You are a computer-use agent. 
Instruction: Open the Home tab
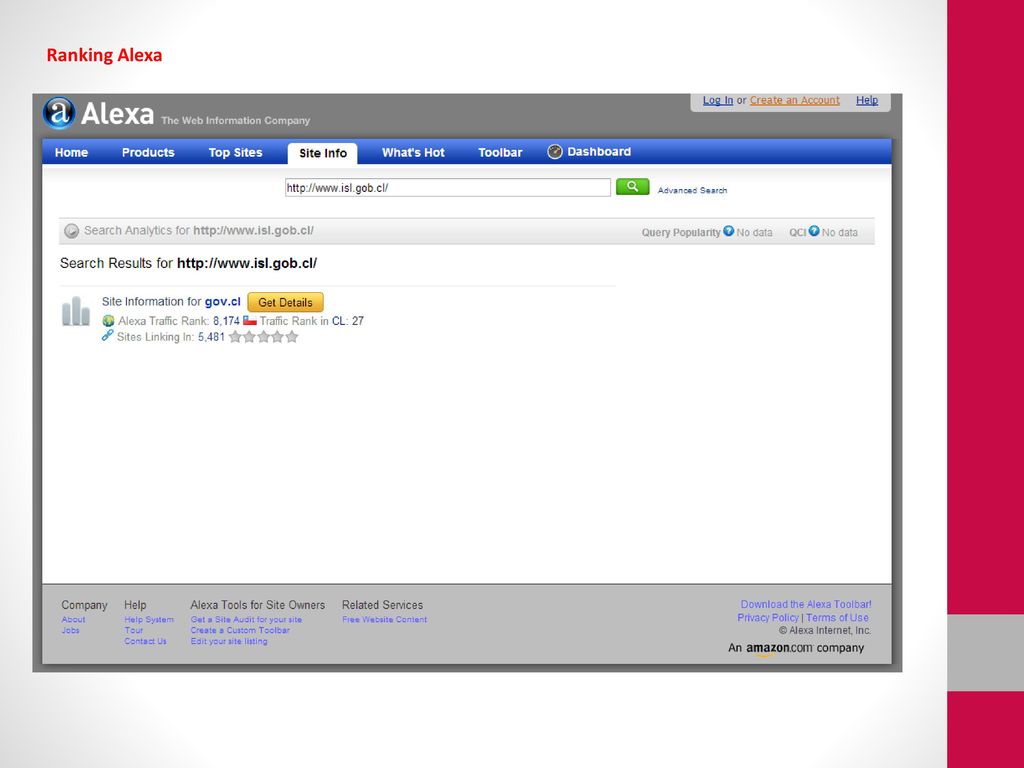click(x=71, y=152)
